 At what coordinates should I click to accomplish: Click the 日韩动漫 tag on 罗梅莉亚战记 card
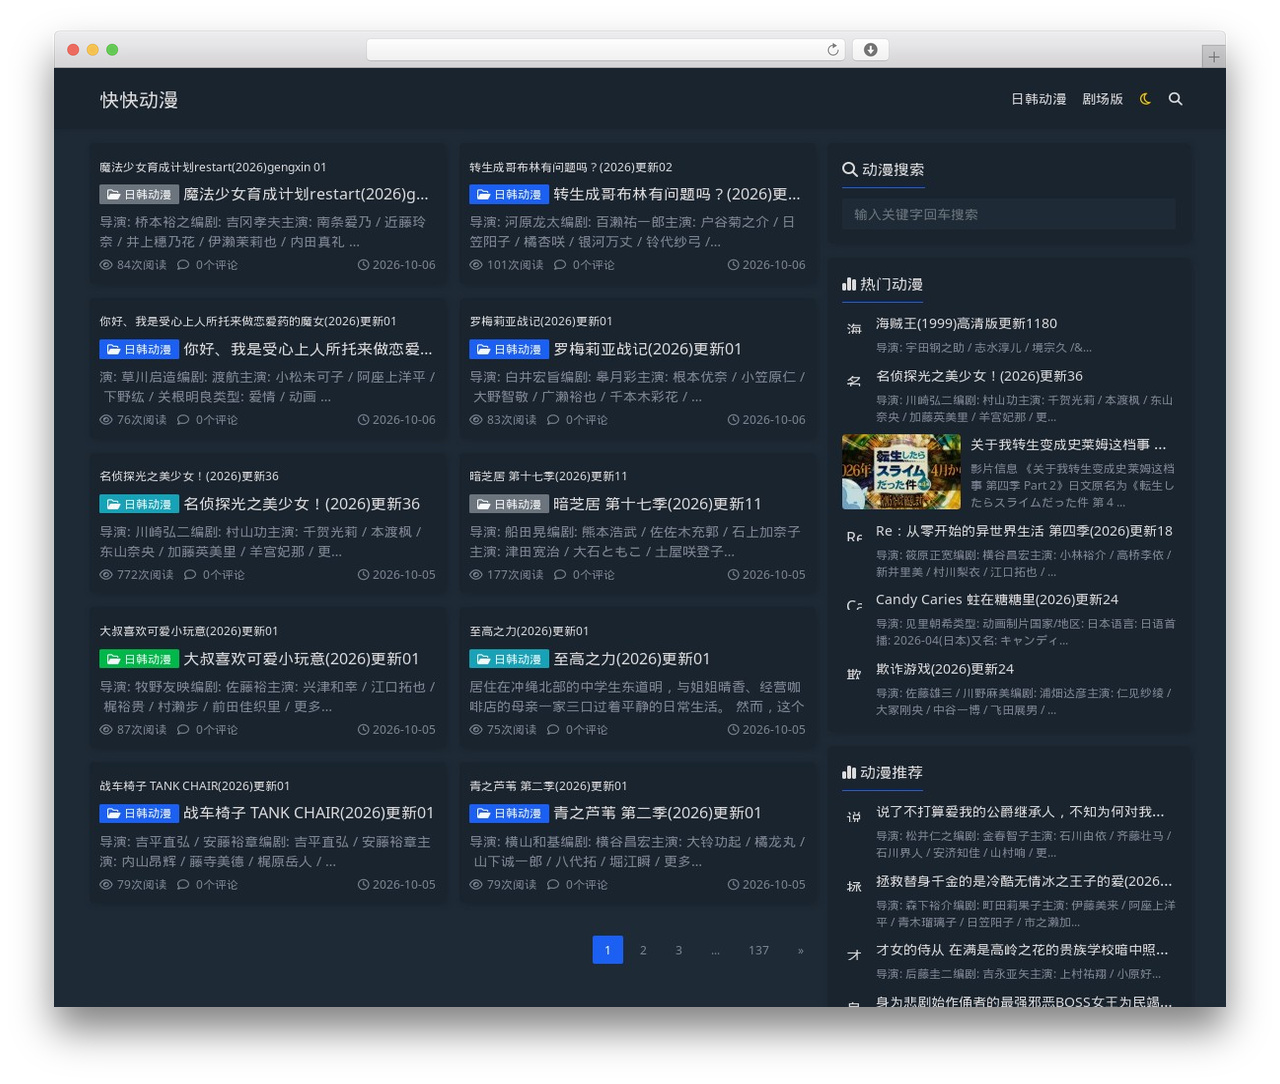(x=509, y=349)
